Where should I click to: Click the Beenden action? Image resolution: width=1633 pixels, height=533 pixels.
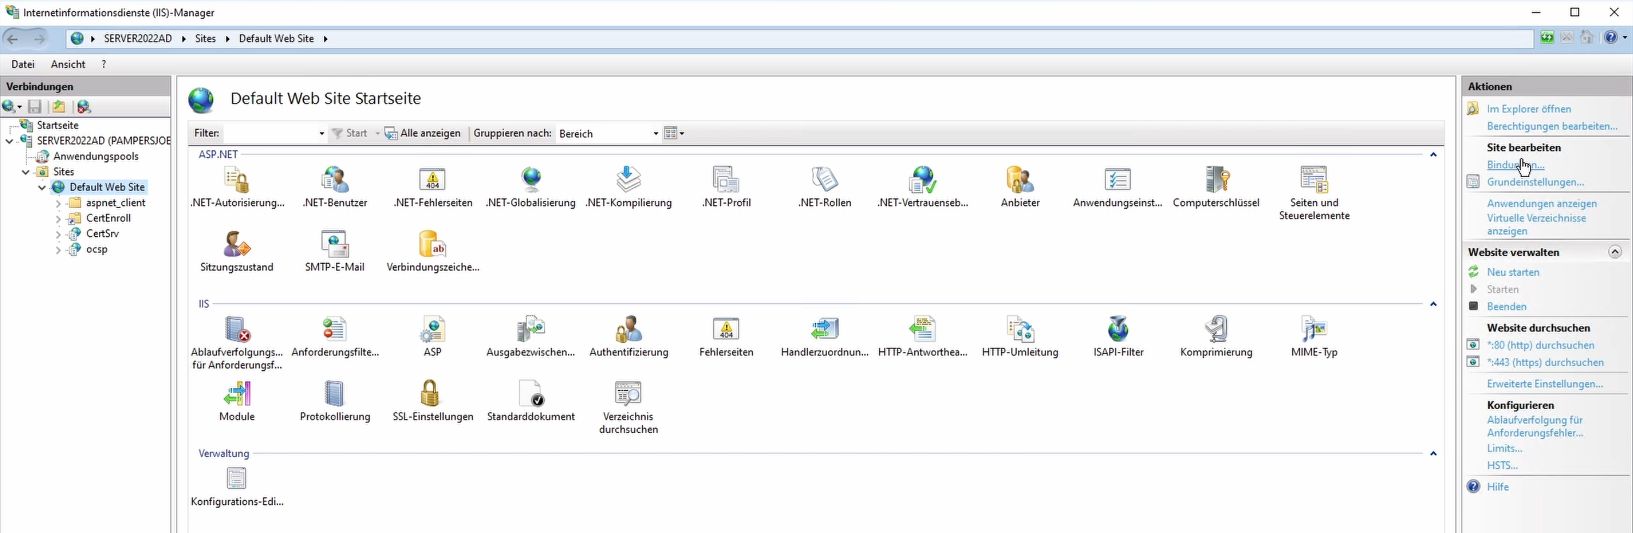click(1506, 306)
